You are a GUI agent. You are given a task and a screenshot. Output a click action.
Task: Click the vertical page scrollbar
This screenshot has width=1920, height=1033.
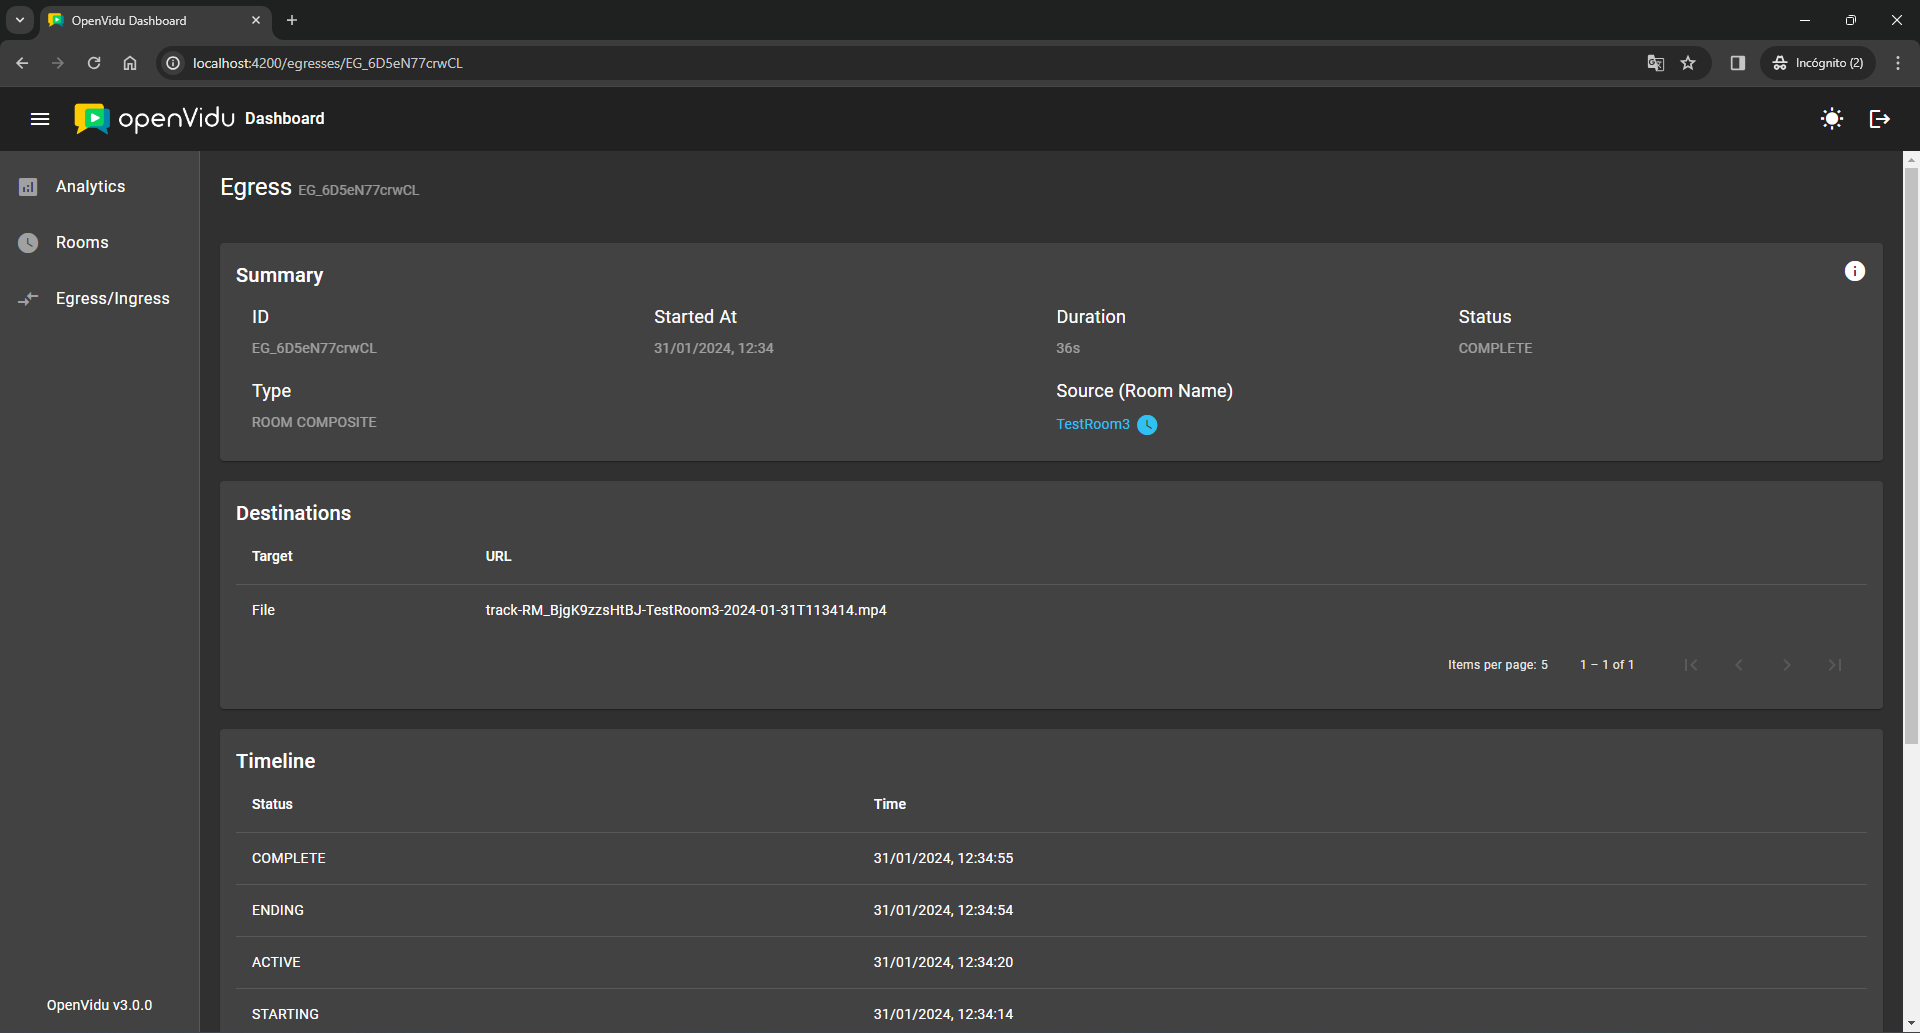(x=1910, y=450)
